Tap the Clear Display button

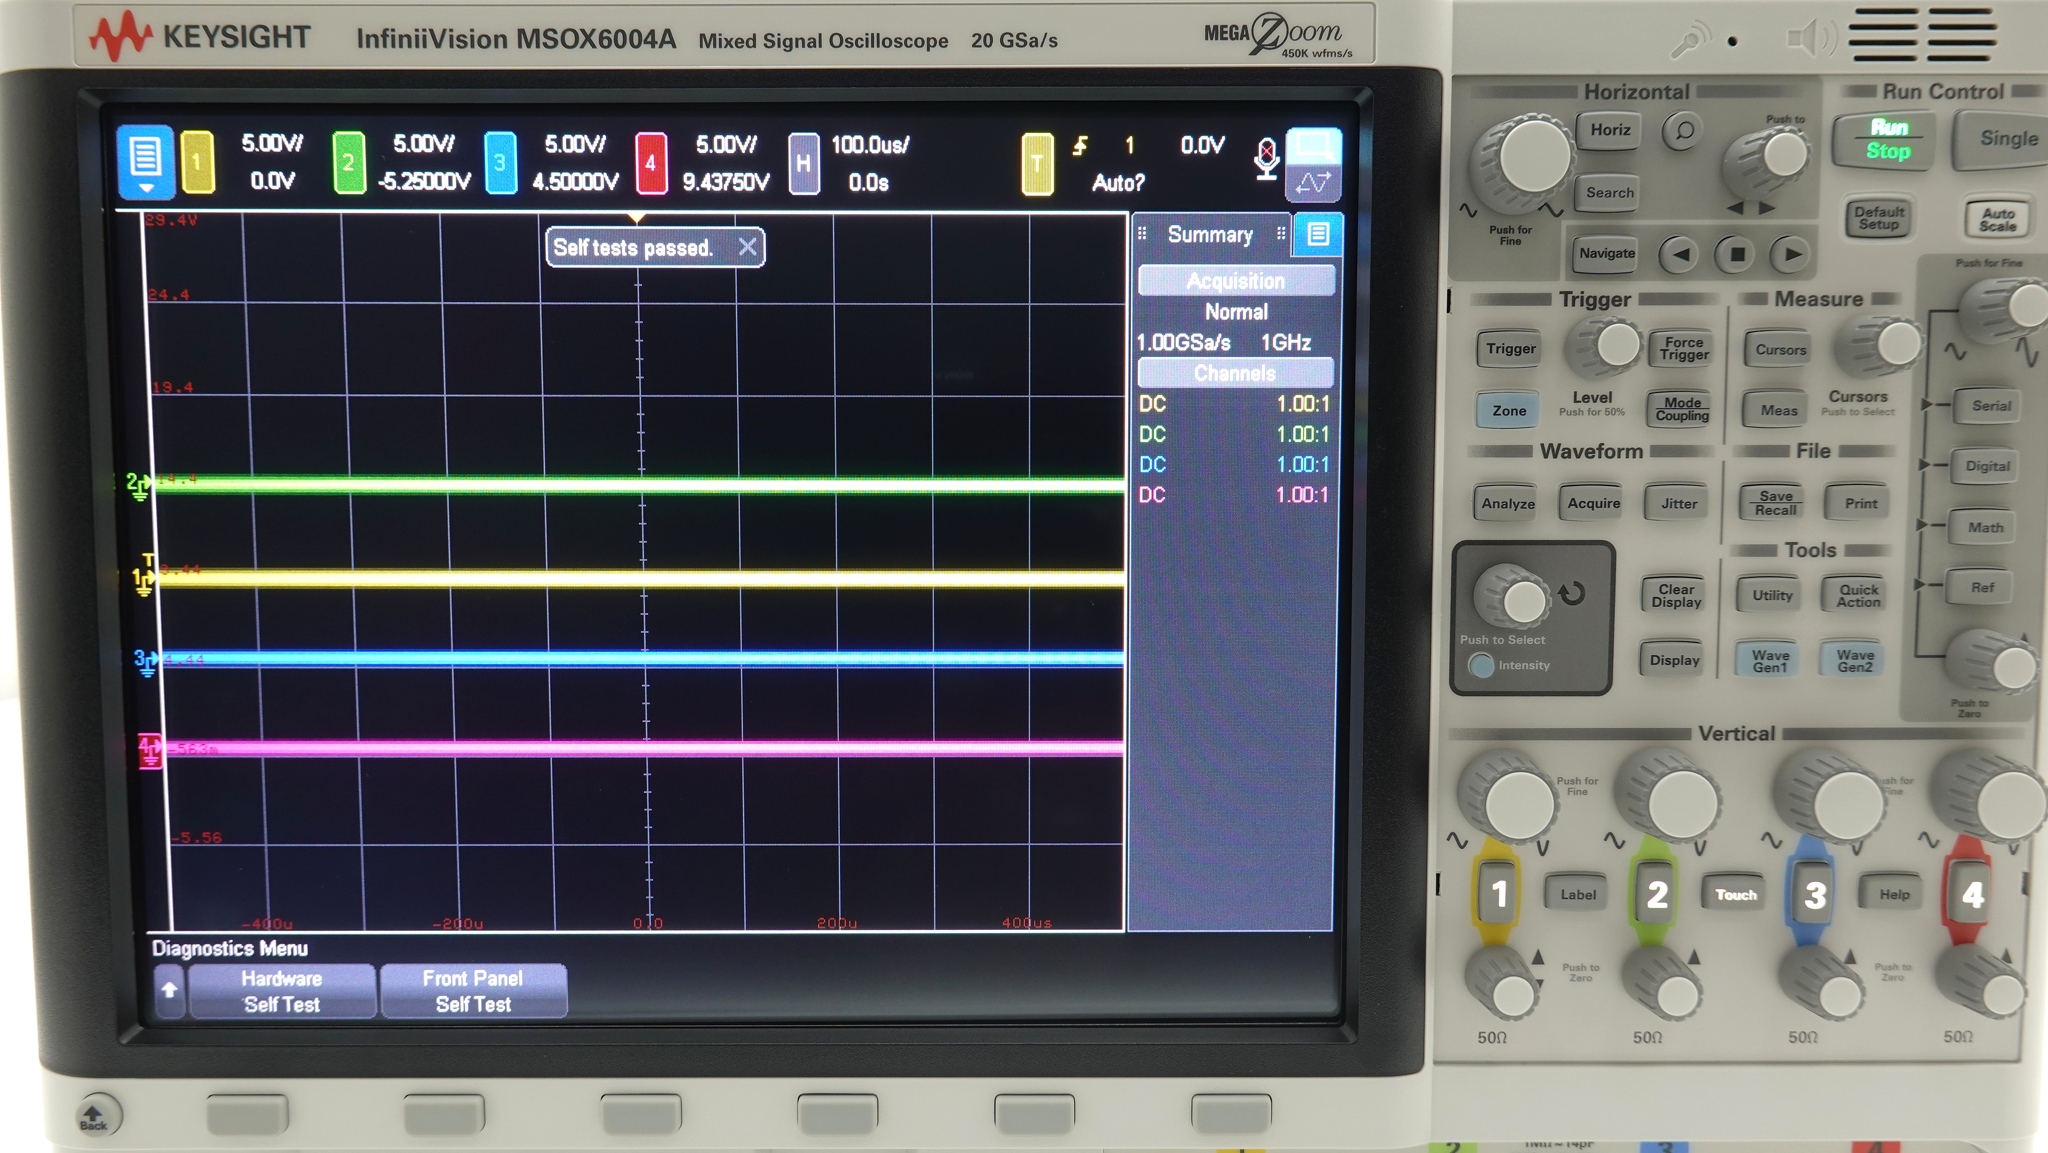(x=1676, y=596)
